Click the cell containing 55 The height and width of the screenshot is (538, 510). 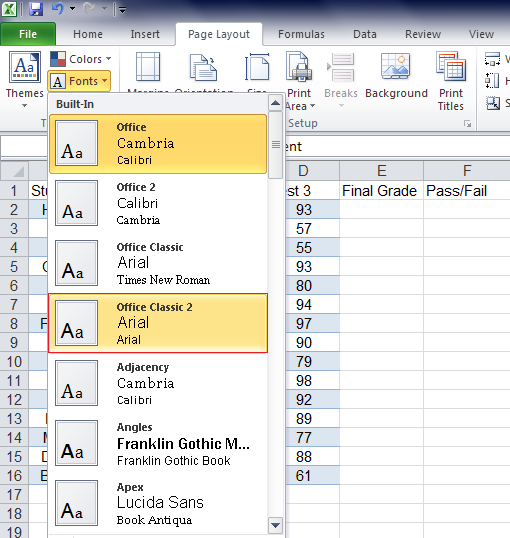[312, 247]
